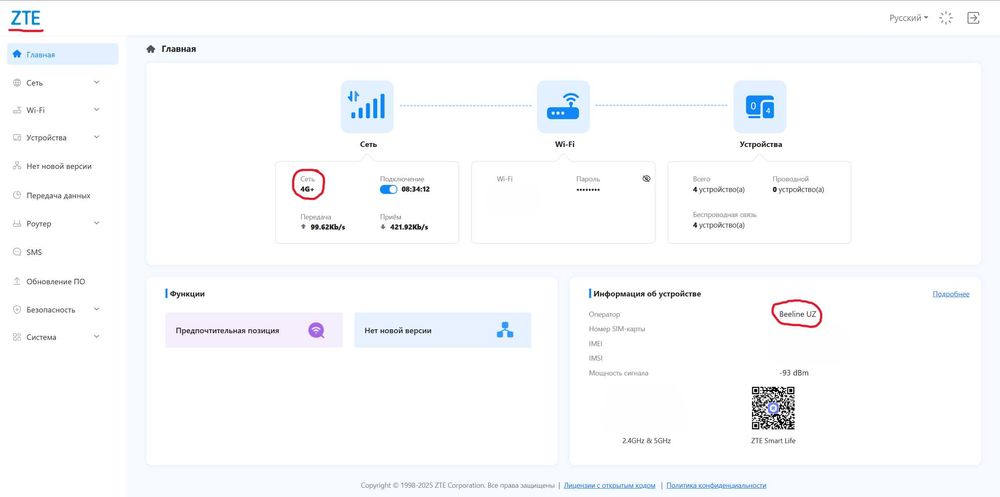Click the blue network topology icon
1000x497 pixels.
(505, 330)
